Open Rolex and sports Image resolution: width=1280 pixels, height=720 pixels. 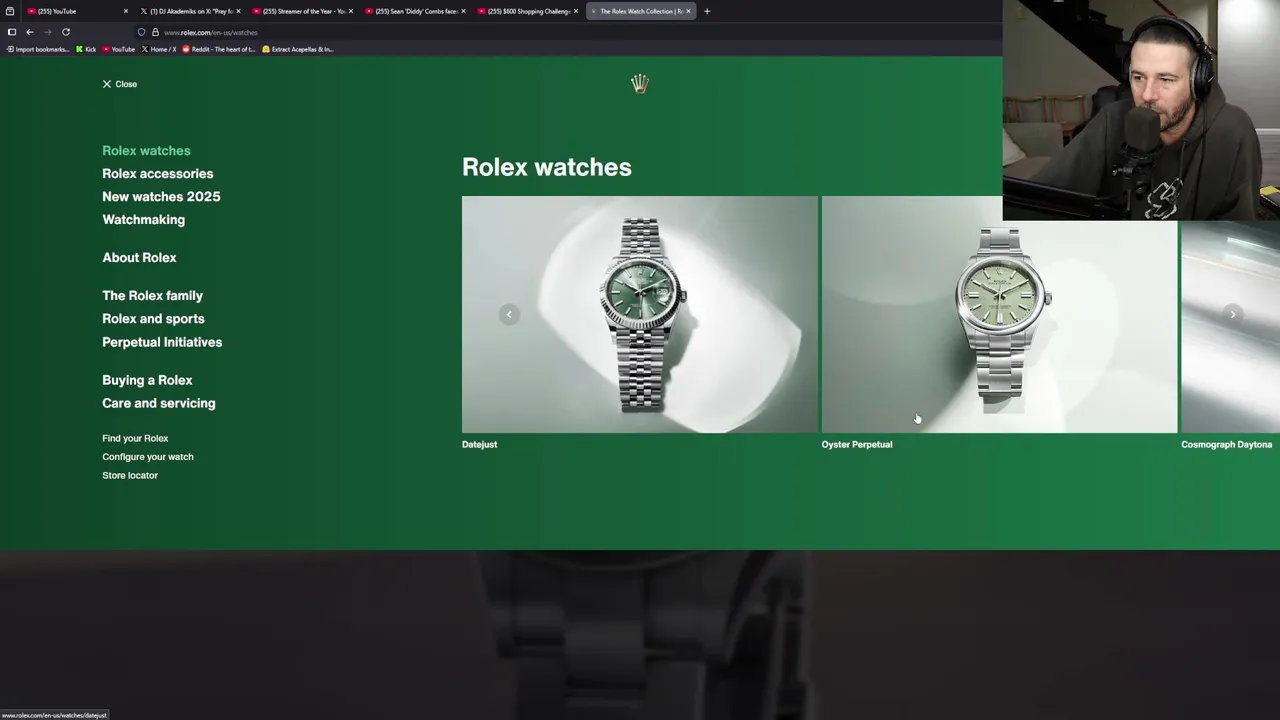pos(153,319)
